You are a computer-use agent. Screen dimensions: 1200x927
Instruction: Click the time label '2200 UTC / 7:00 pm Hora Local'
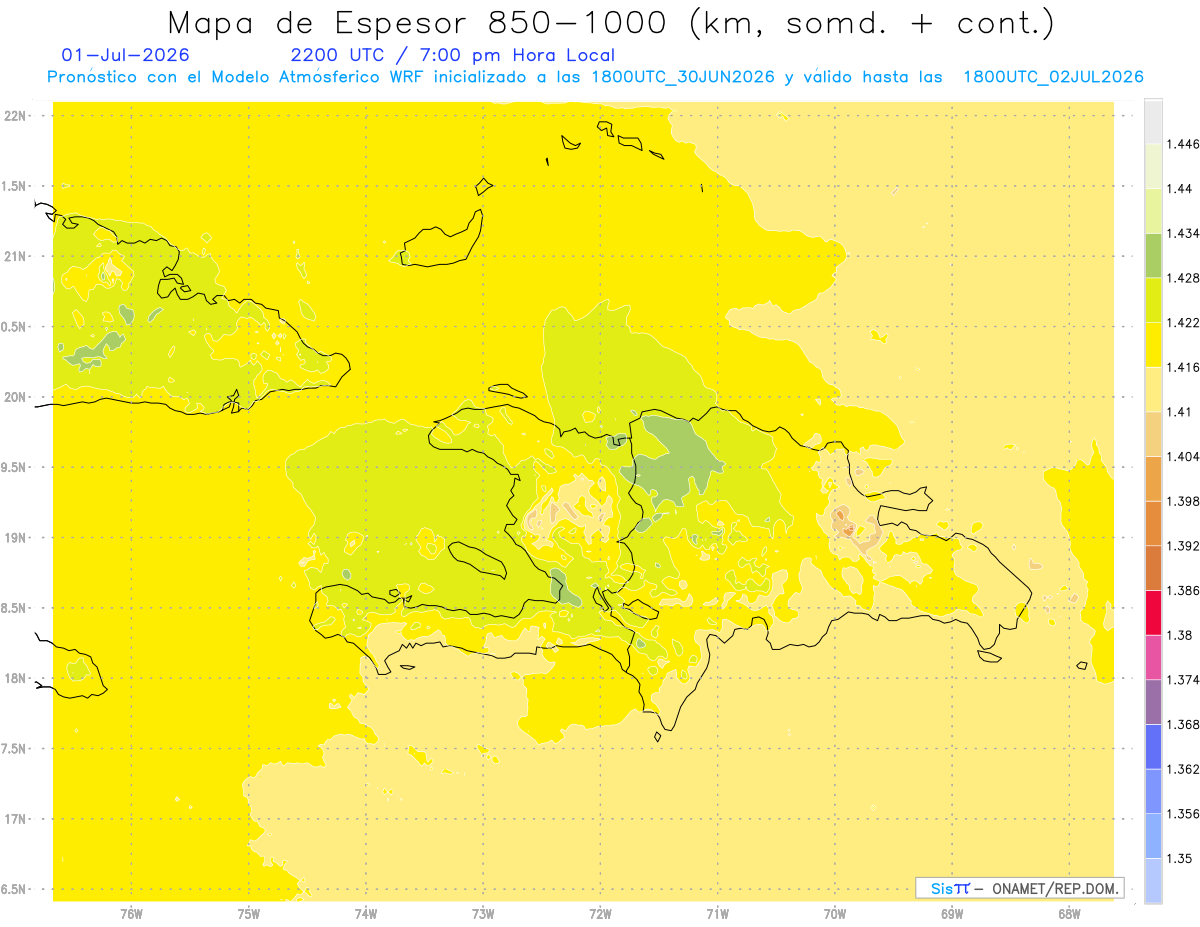[453, 55]
